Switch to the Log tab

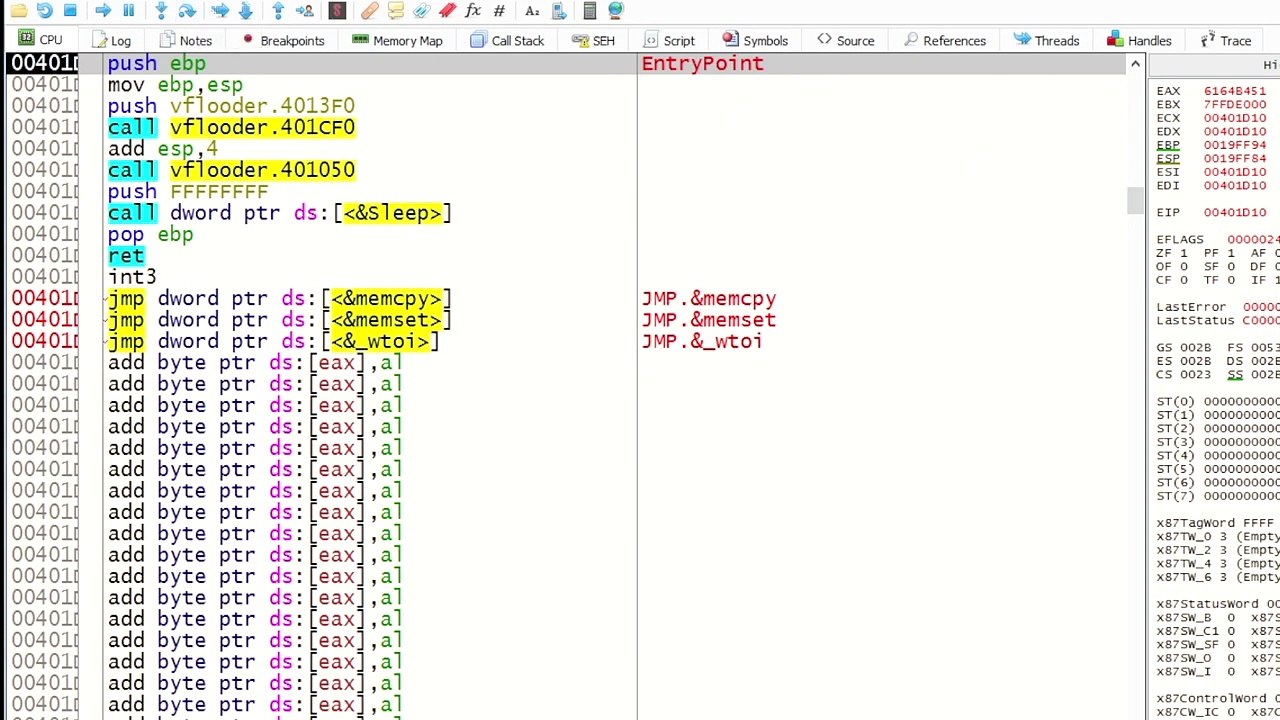tap(110, 40)
